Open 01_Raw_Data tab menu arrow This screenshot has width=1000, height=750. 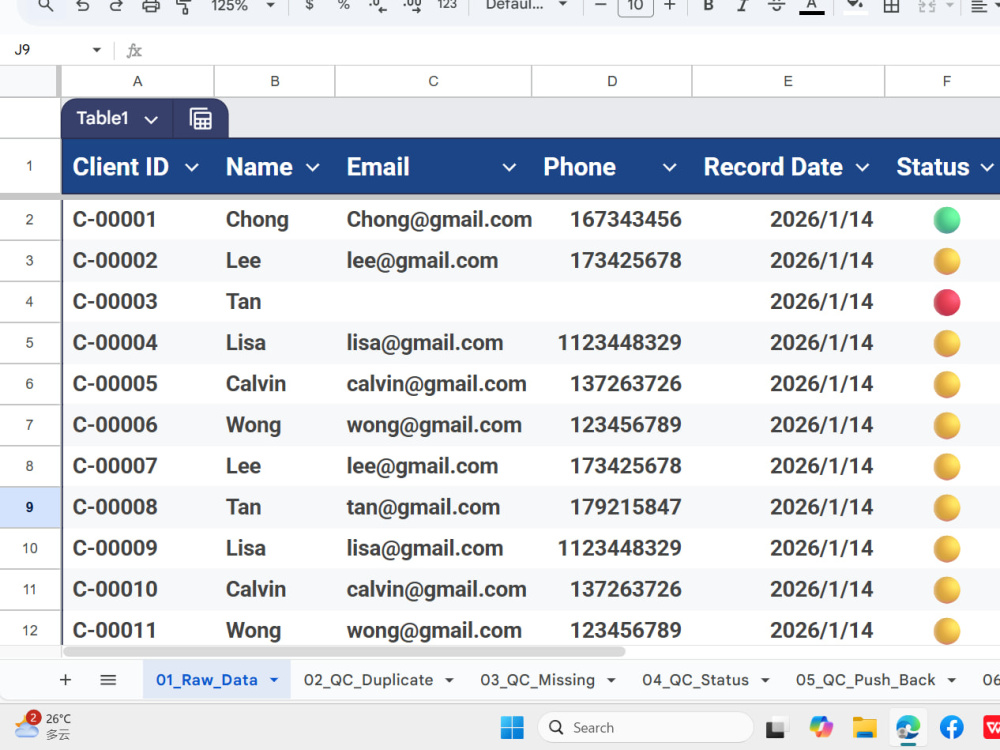pyautogui.click(x=274, y=680)
